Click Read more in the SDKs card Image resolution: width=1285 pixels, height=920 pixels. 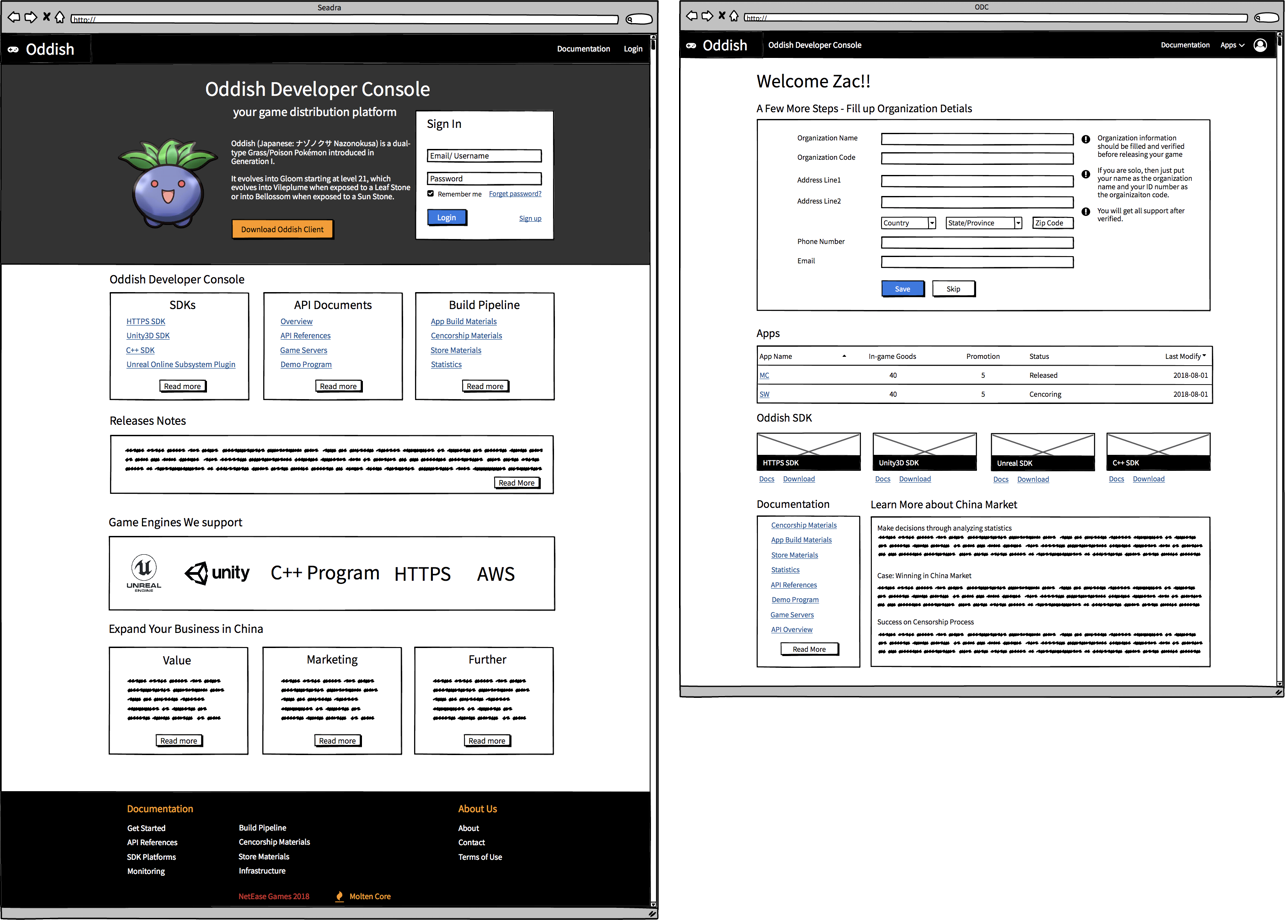tap(182, 386)
